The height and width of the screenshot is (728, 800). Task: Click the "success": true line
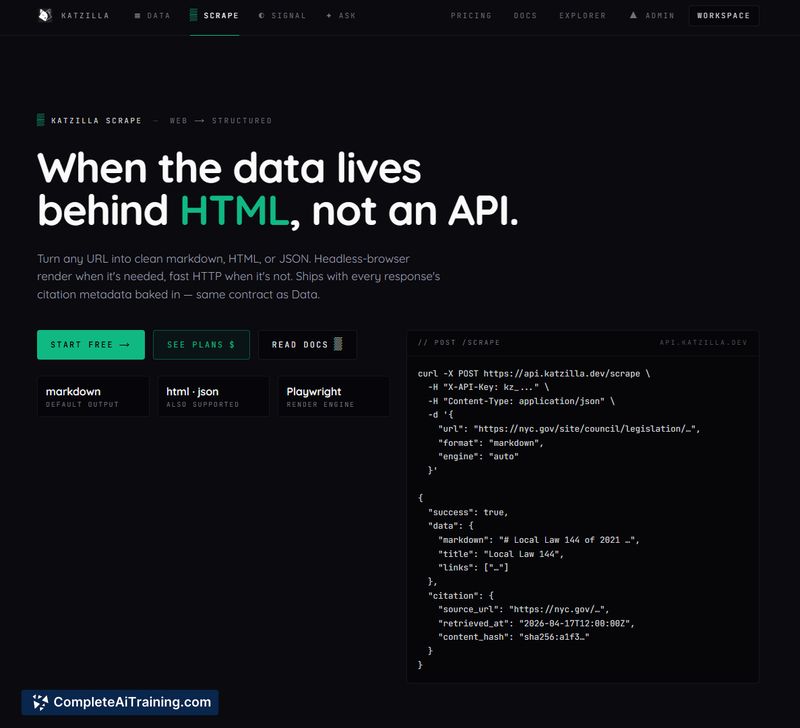(468, 512)
